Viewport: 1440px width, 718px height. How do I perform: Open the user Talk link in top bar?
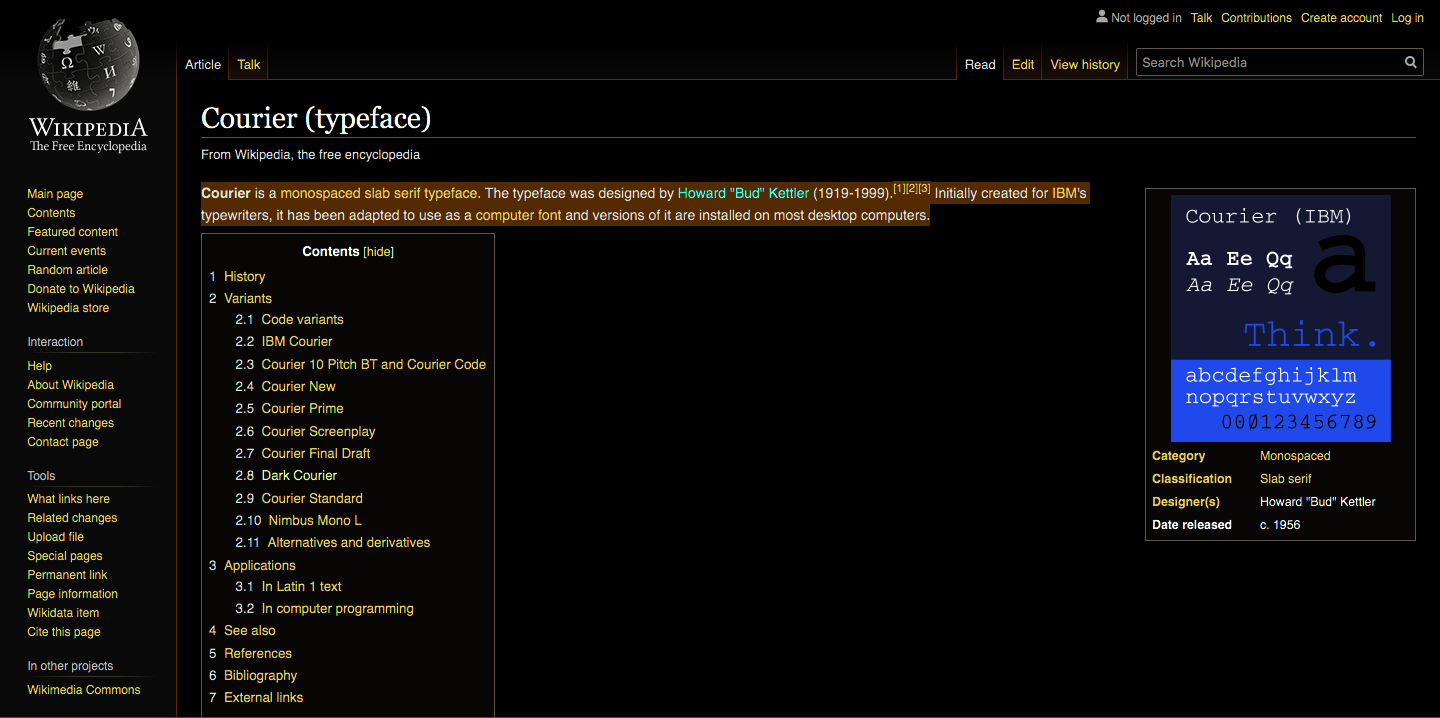tap(1202, 18)
